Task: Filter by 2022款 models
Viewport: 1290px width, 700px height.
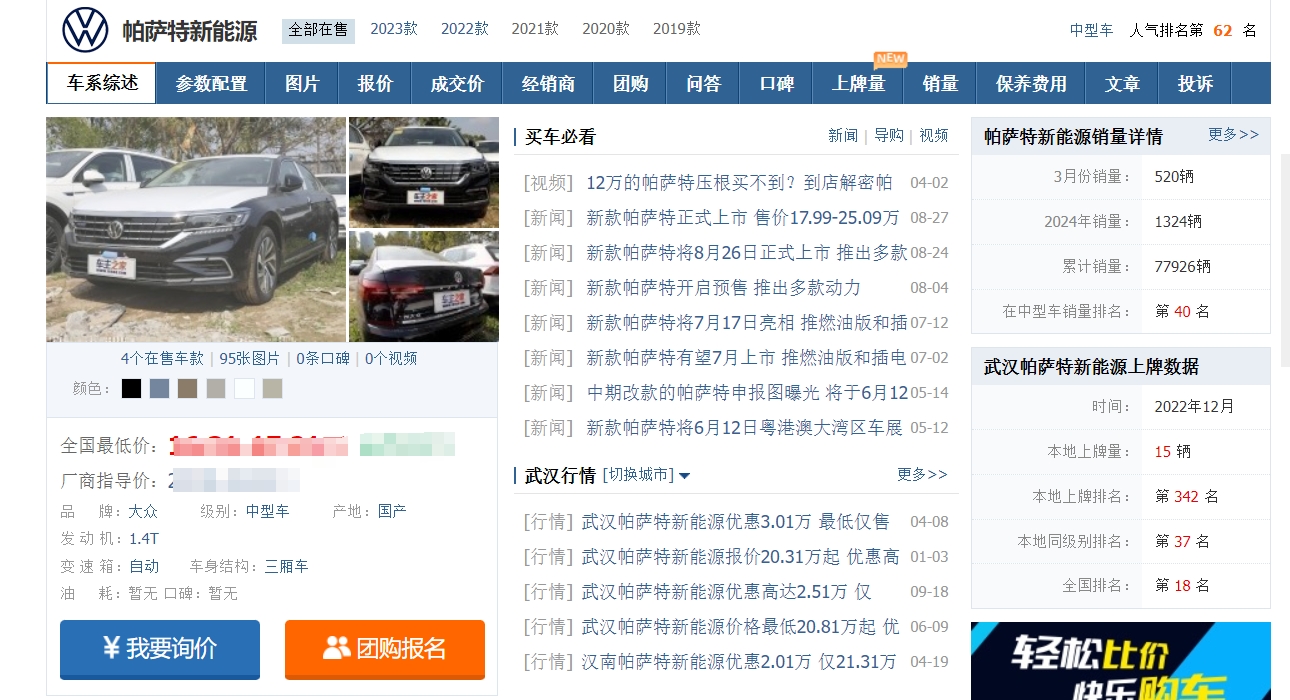Action: point(465,29)
